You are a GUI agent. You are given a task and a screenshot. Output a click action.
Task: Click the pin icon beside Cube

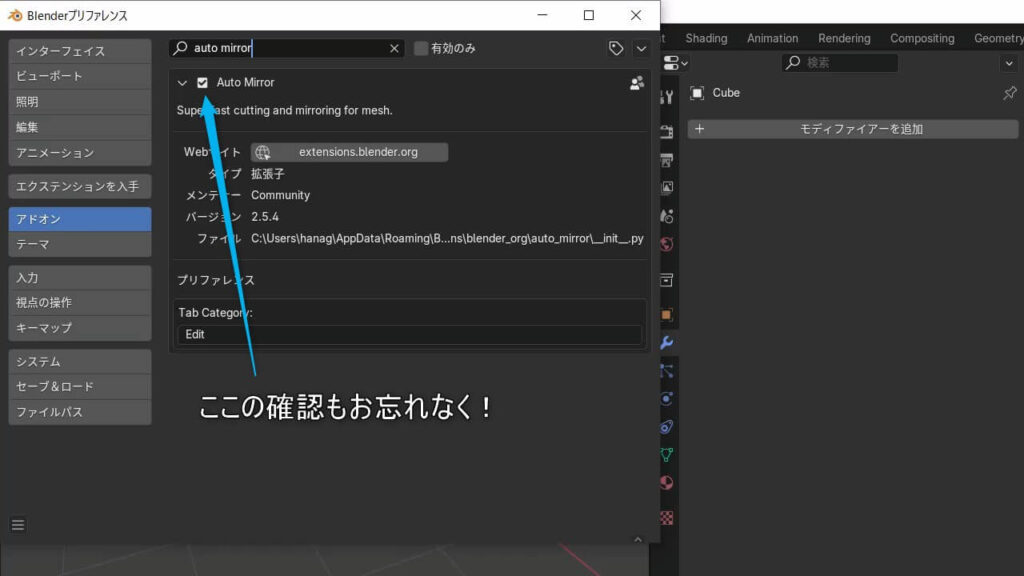pyautogui.click(x=1010, y=93)
